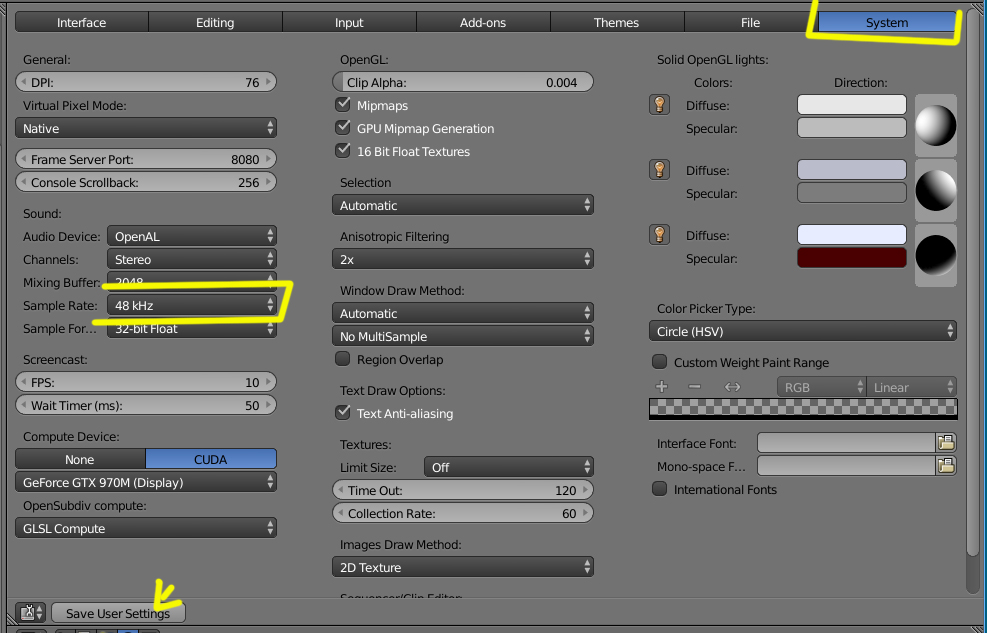Open Color Picker Type Circle (HSV) dropdown
987x633 pixels.
(x=803, y=332)
